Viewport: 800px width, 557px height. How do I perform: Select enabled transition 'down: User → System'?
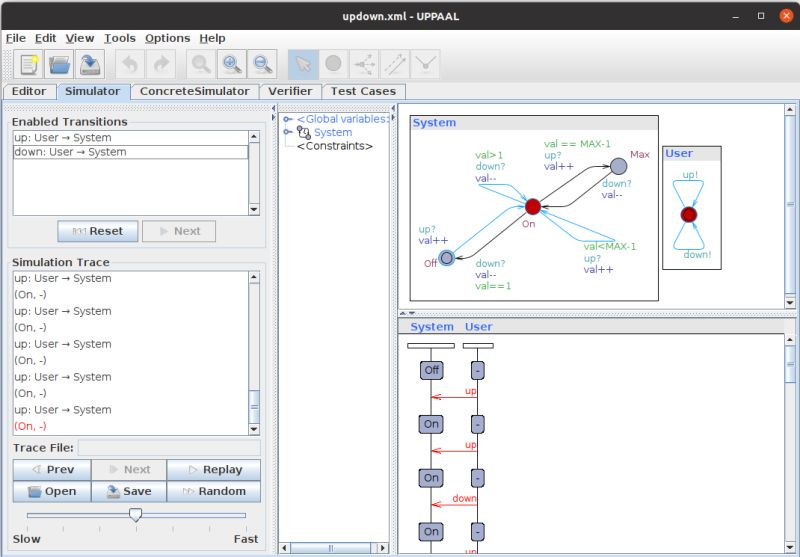pyautogui.click(x=131, y=152)
